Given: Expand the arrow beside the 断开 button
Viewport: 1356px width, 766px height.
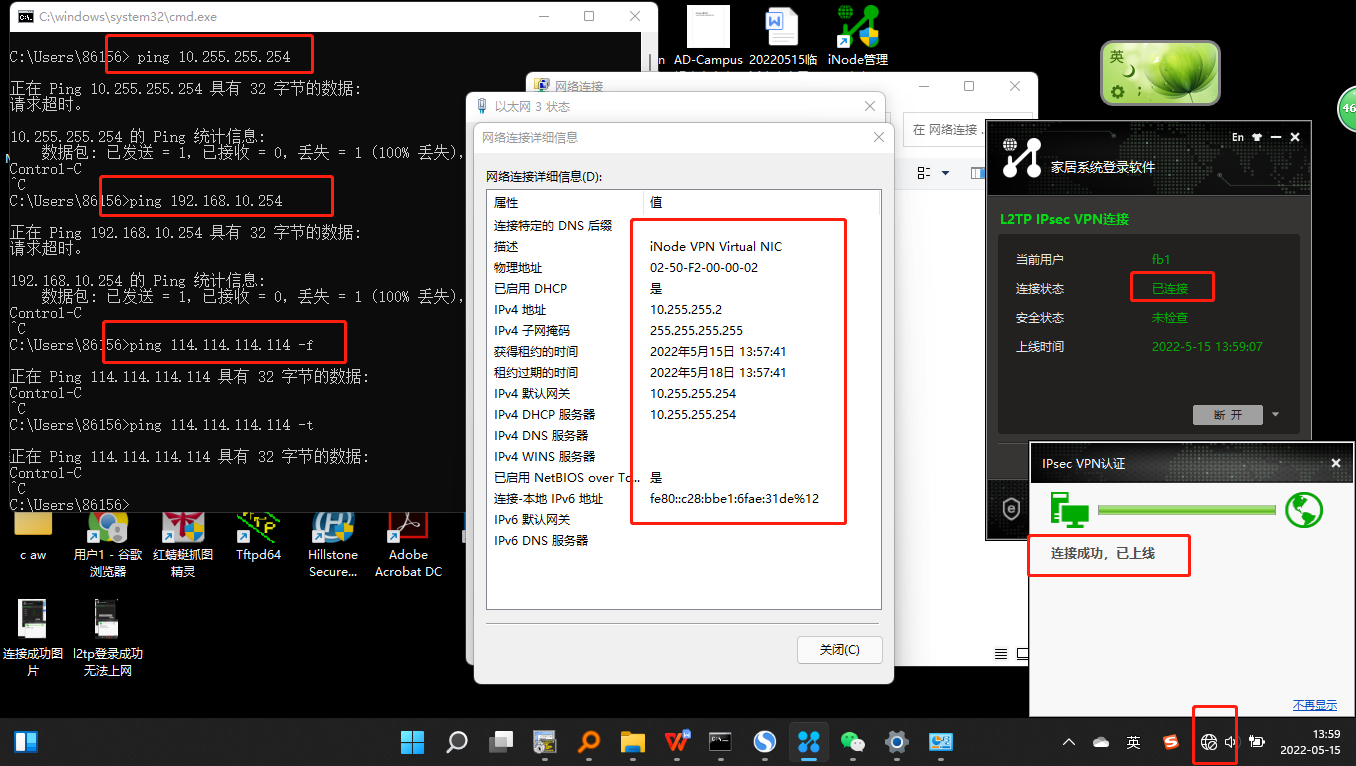Looking at the screenshot, I should [x=1275, y=415].
